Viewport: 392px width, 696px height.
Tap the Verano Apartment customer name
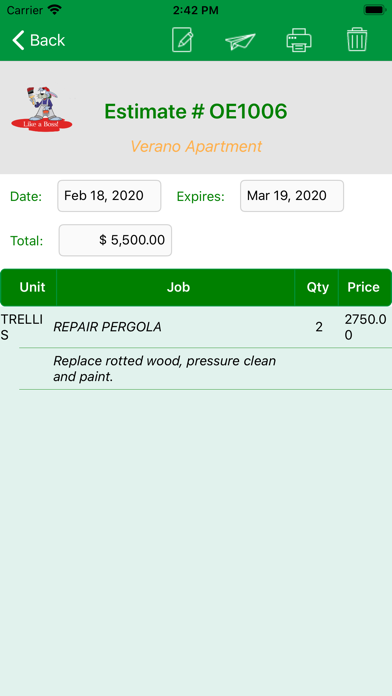[196, 146]
